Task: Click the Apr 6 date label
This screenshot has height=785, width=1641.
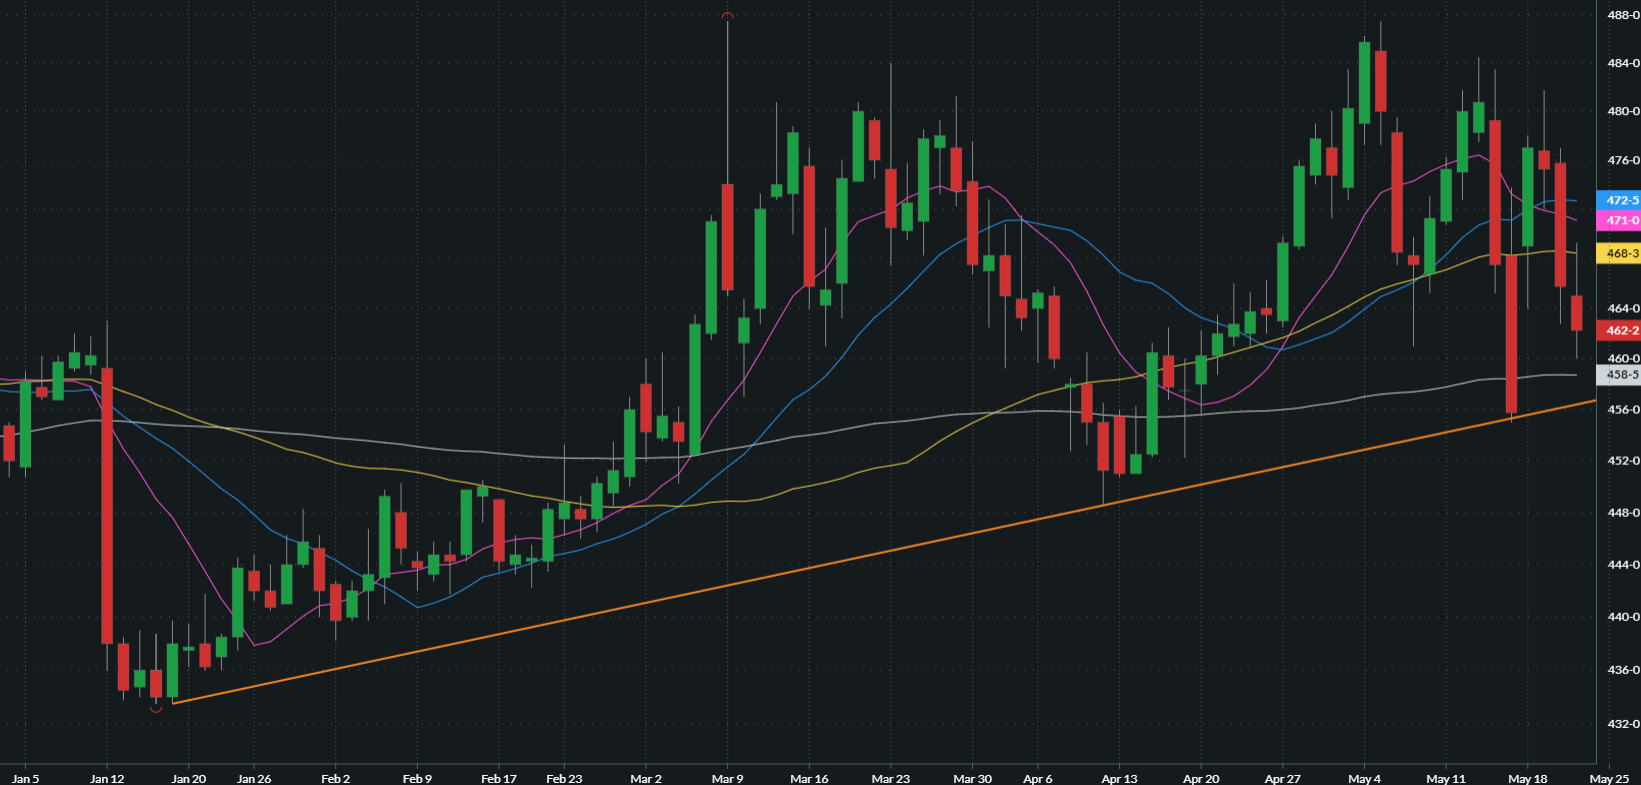Action: click(1038, 778)
